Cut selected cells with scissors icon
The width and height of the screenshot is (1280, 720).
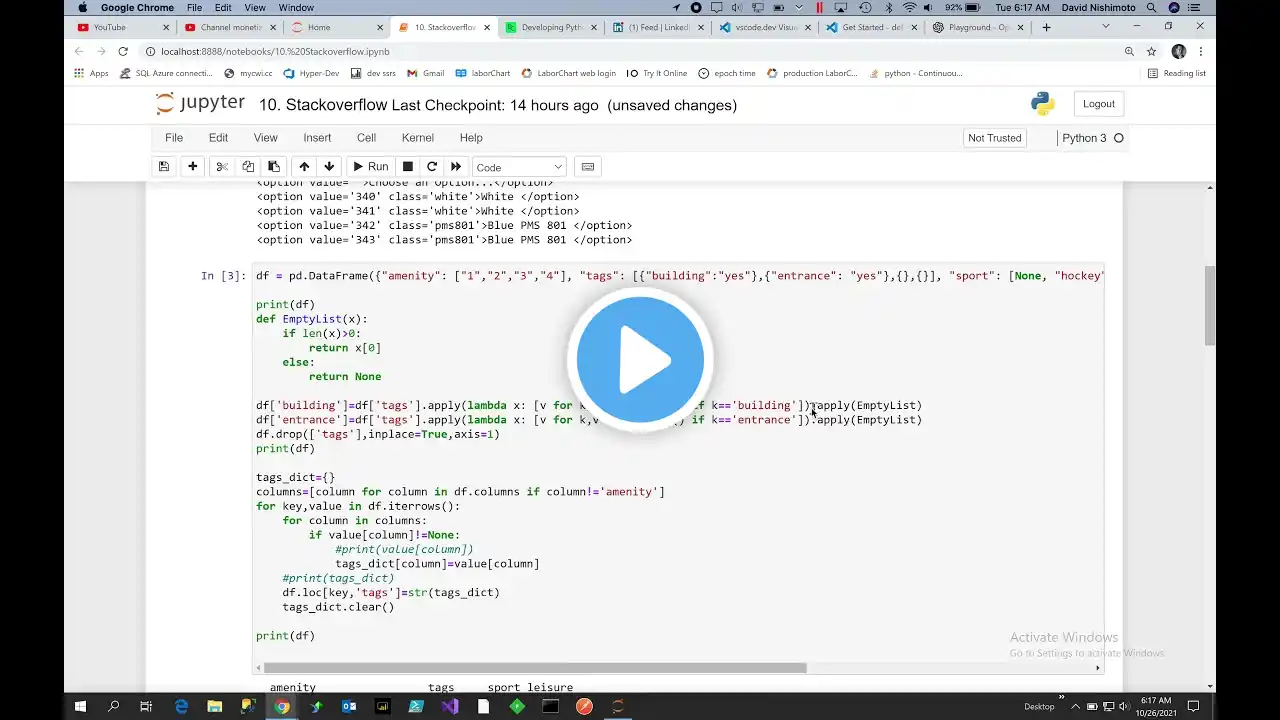click(222, 167)
